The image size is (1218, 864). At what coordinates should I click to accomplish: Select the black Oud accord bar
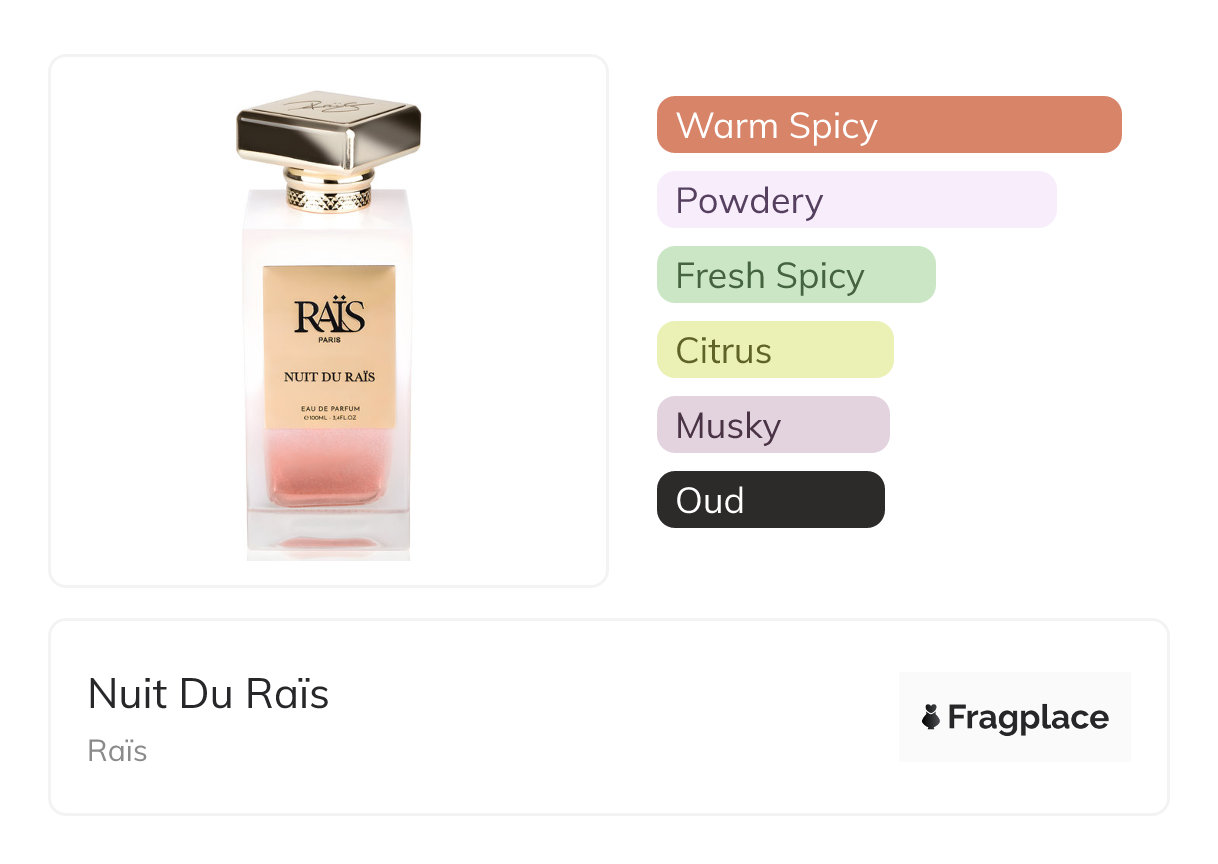tap(770, 500)
